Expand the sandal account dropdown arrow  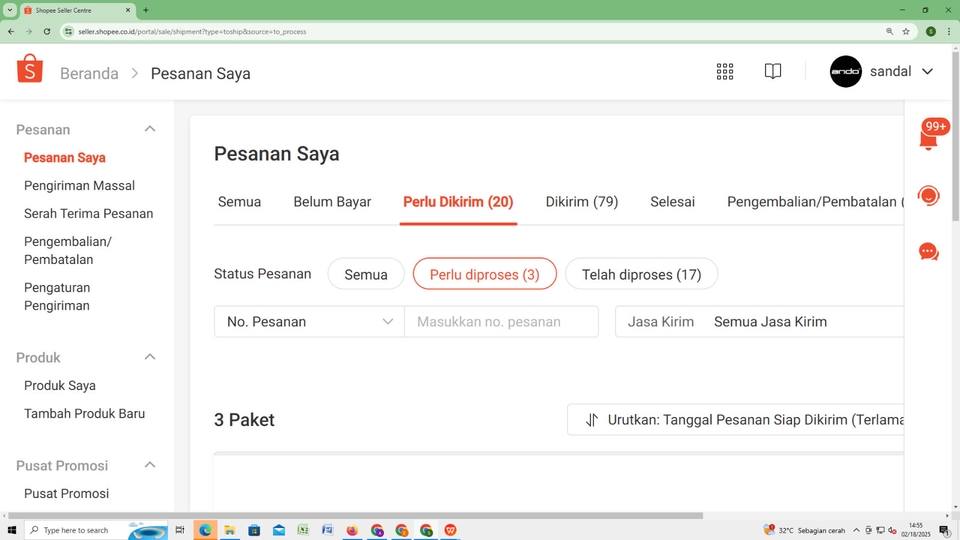[x=928, y=72]
